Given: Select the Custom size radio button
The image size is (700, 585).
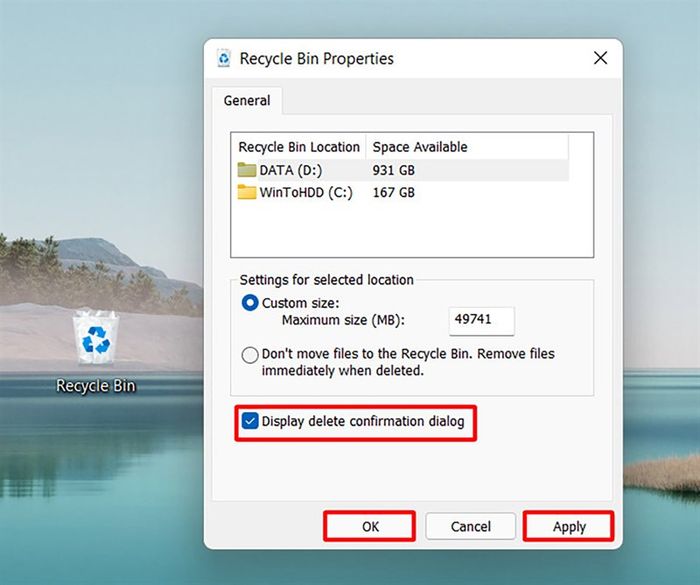Looking at the screenshot, I should (250, 303).
